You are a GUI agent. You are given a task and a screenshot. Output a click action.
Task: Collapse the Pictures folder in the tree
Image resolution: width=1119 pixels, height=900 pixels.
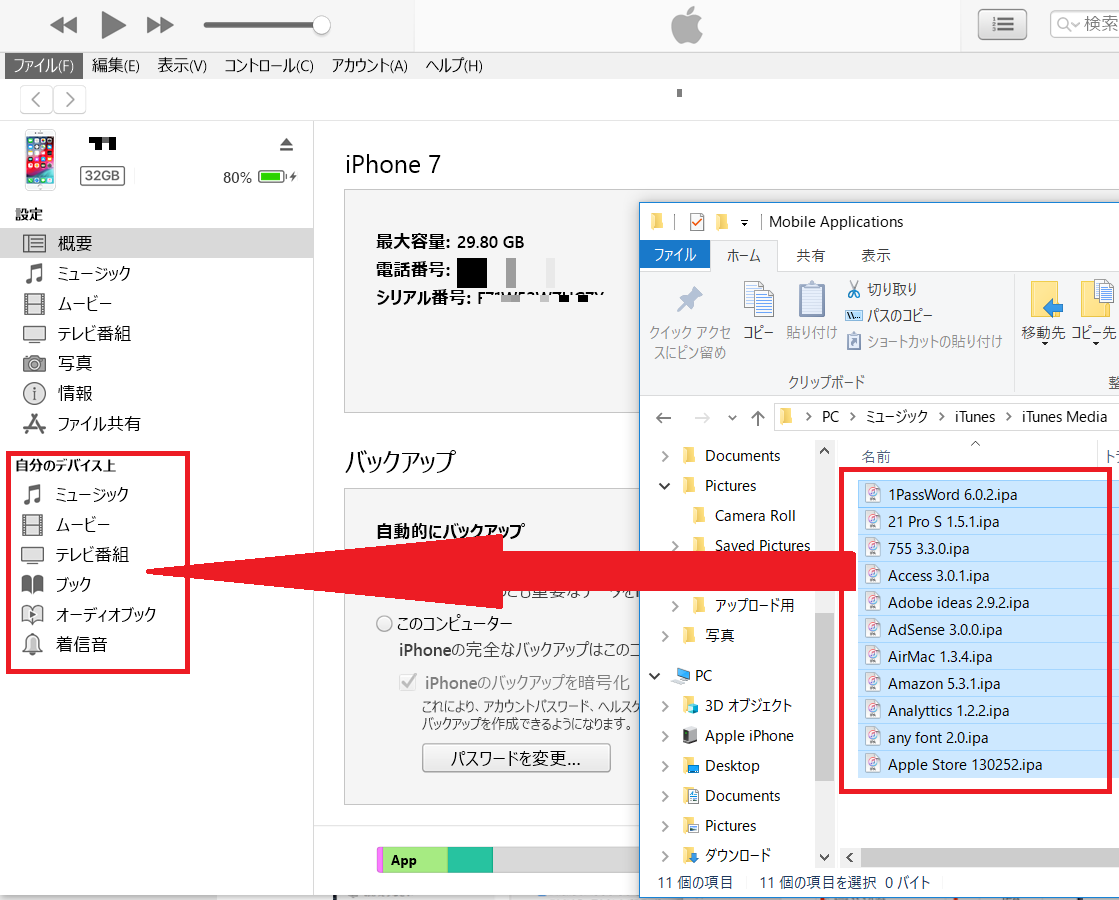(664, 486)
